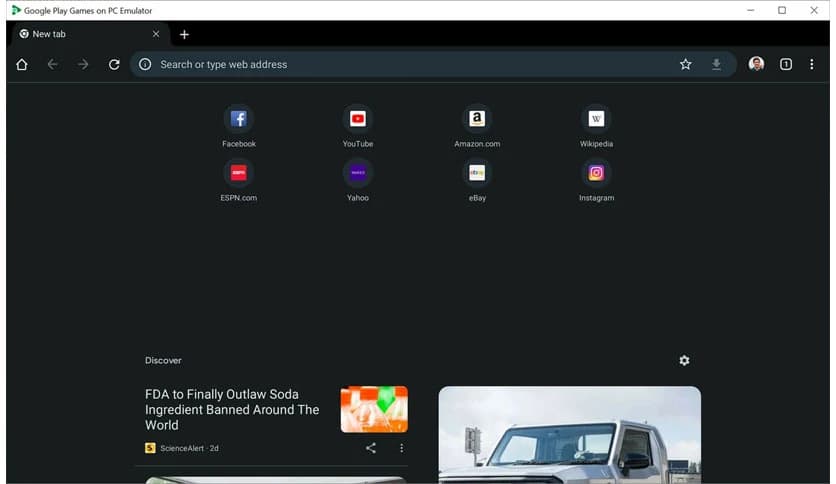Read the FDA to Finally Outlaw Soda article

(232, 409)
